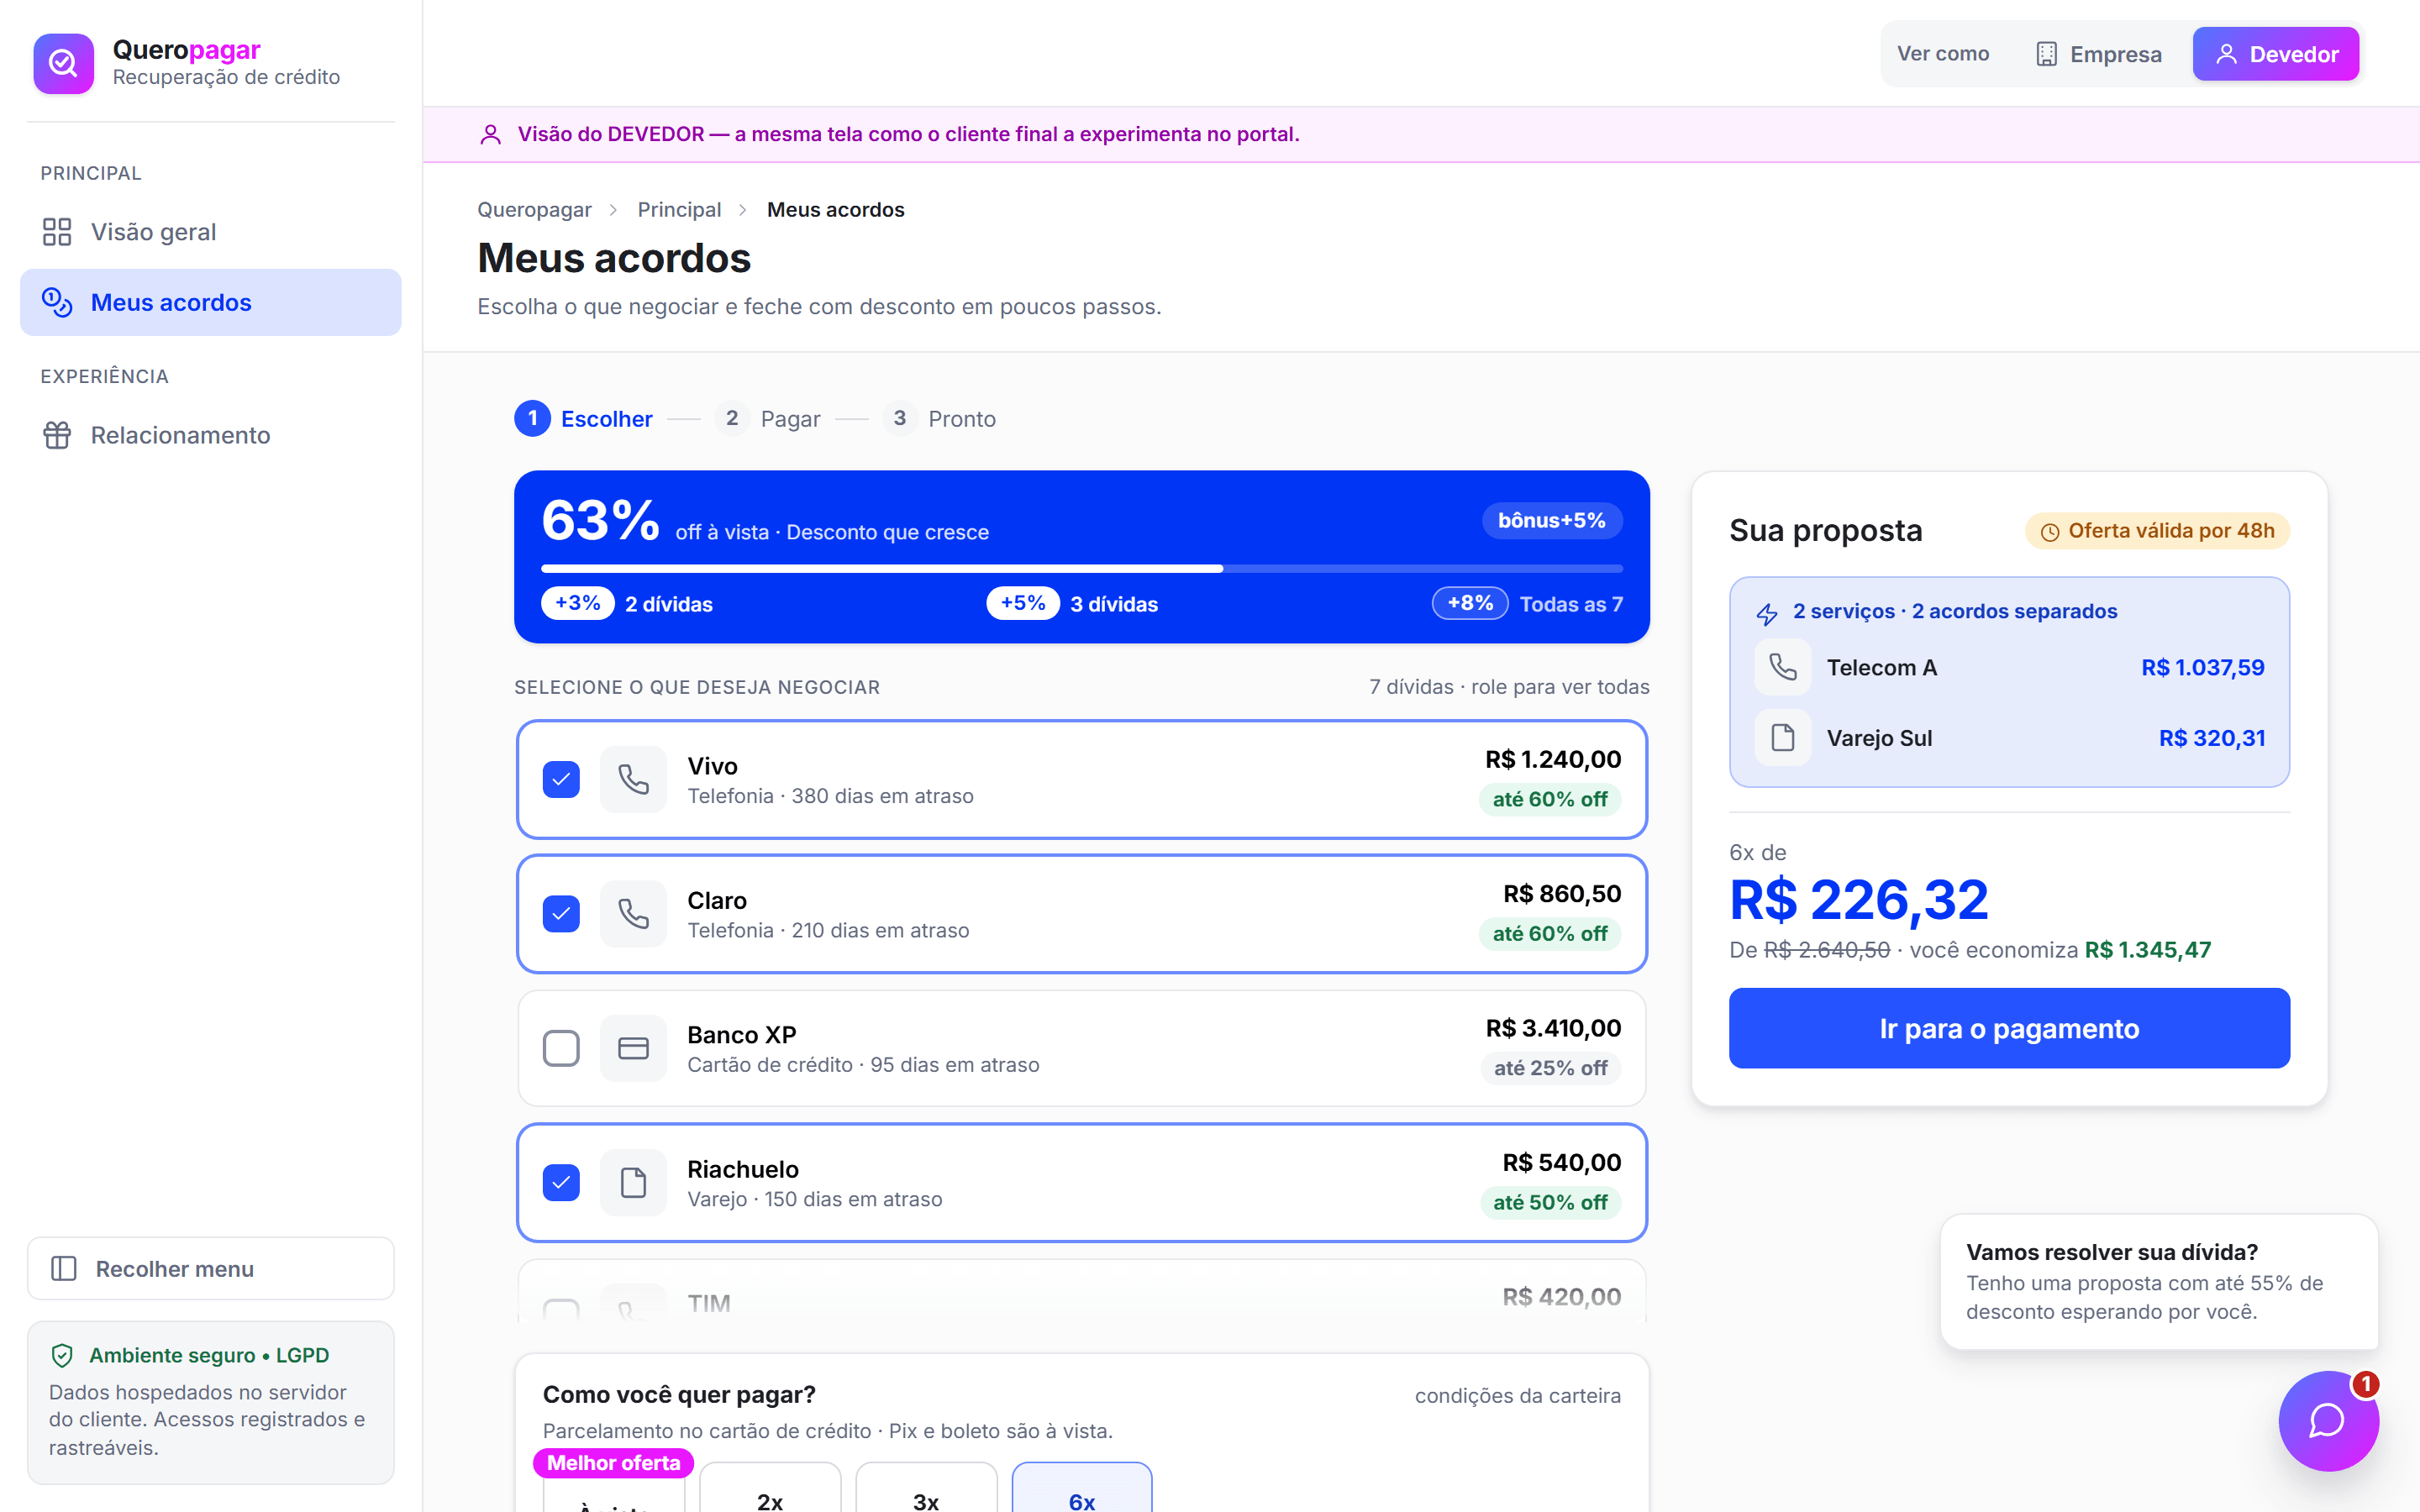Click the Principal breadcrumb link
Viewport: 2420px width, 1512px height.
679,210
